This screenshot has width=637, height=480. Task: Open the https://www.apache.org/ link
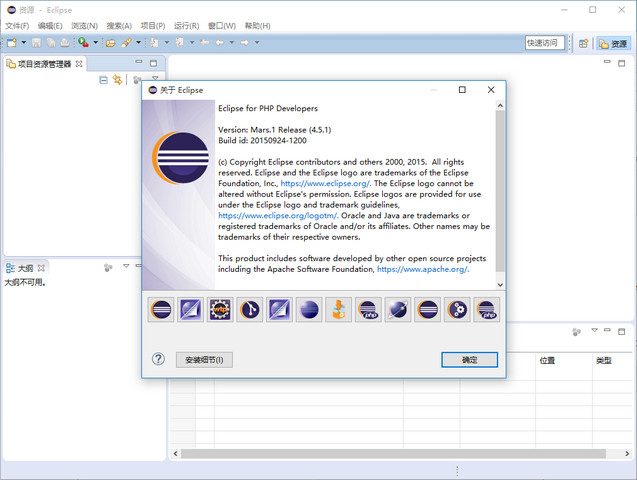420,269
